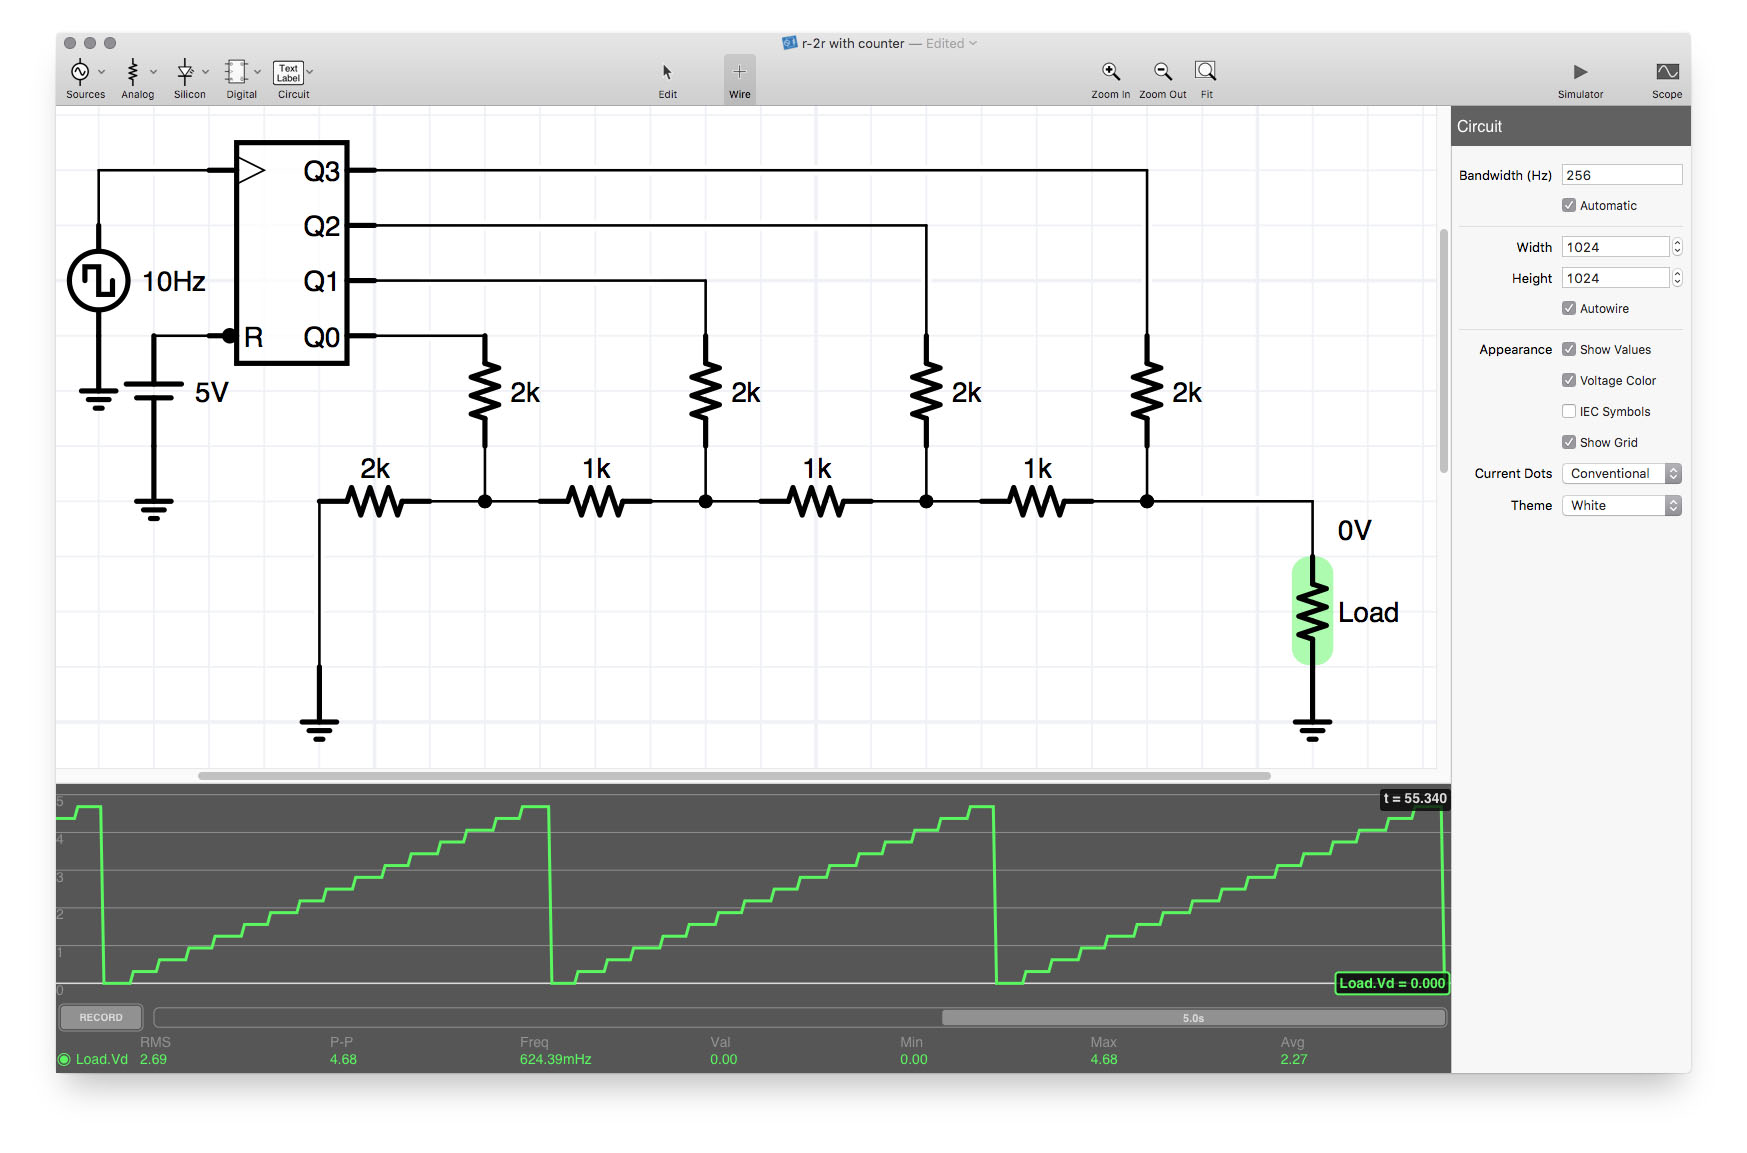Select the horizontal 2k resistor near ground

coord(375,501)
